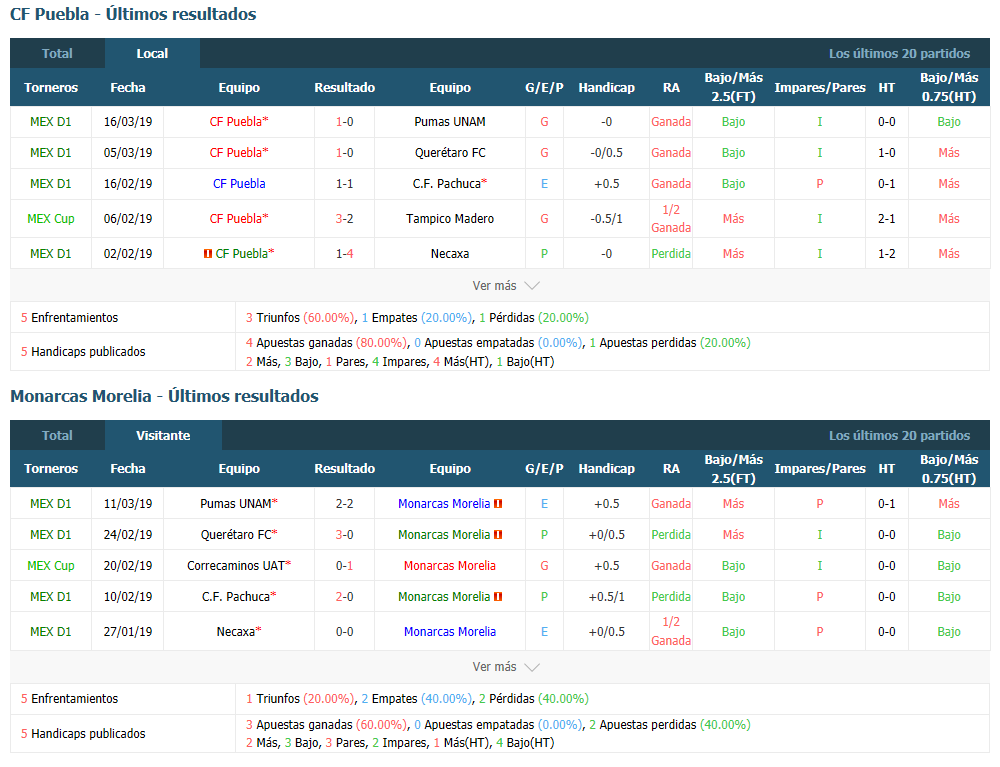Open Monarcas Morelia link in 20/02/19 row
1000x767 pixels.
coord(450,566)
